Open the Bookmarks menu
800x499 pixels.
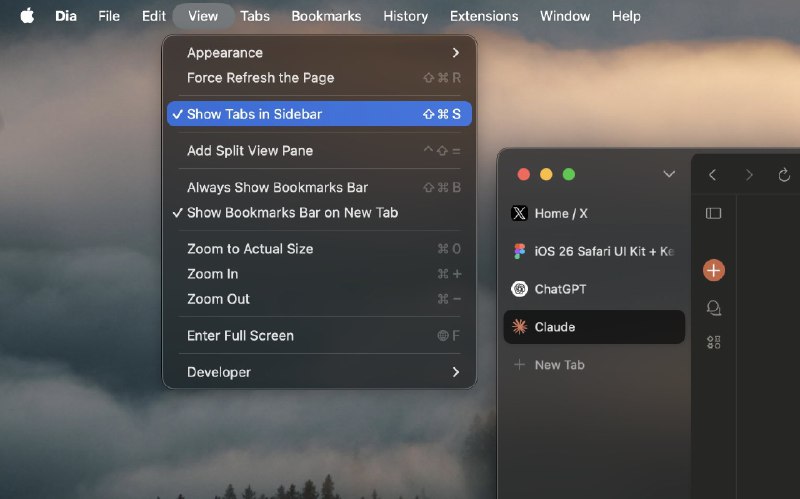pyautogui.click(x=326, y=16)
